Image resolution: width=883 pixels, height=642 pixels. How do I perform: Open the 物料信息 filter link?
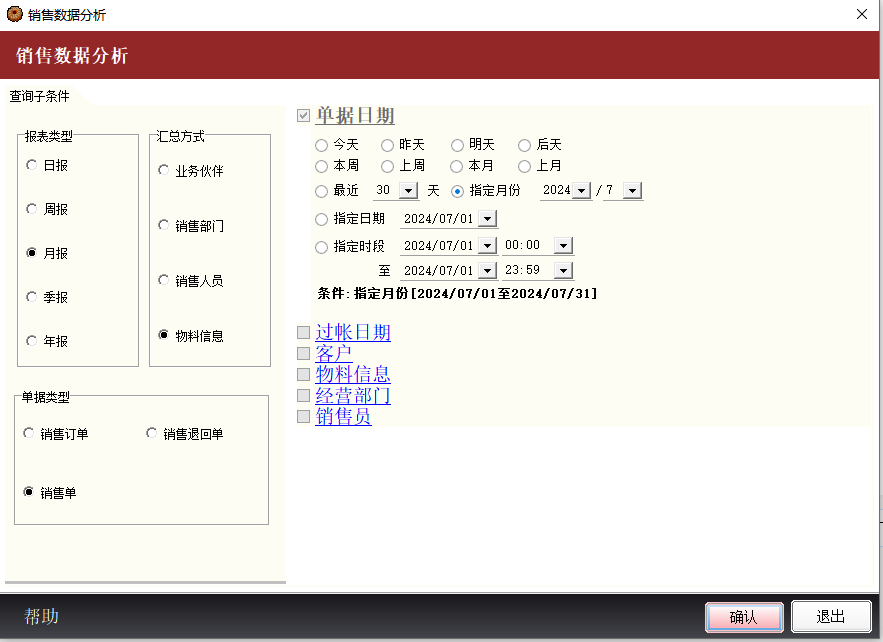(x=353, y=374)
